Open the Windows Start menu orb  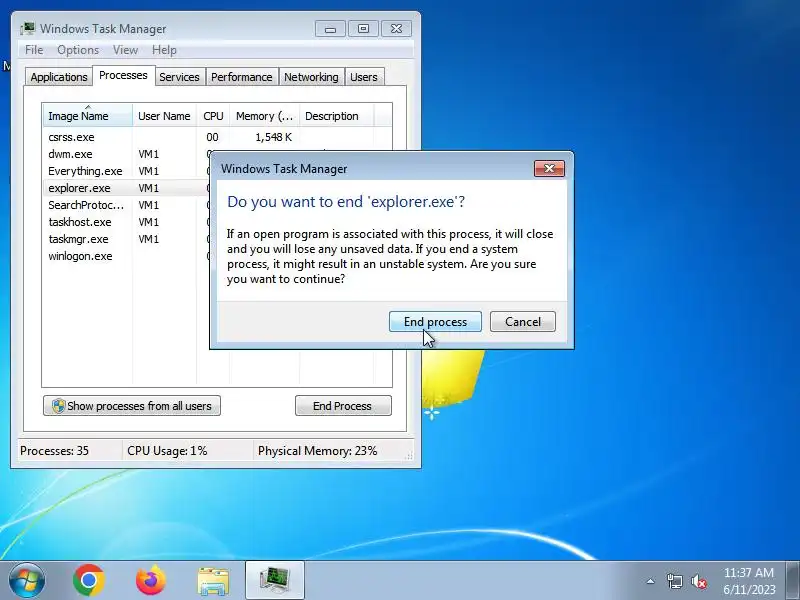coord(26,580)
